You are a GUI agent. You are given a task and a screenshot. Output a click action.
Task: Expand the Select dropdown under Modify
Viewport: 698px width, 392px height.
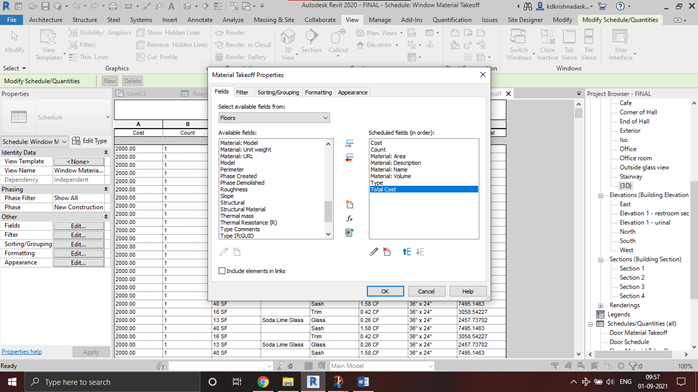pos(15,68)
